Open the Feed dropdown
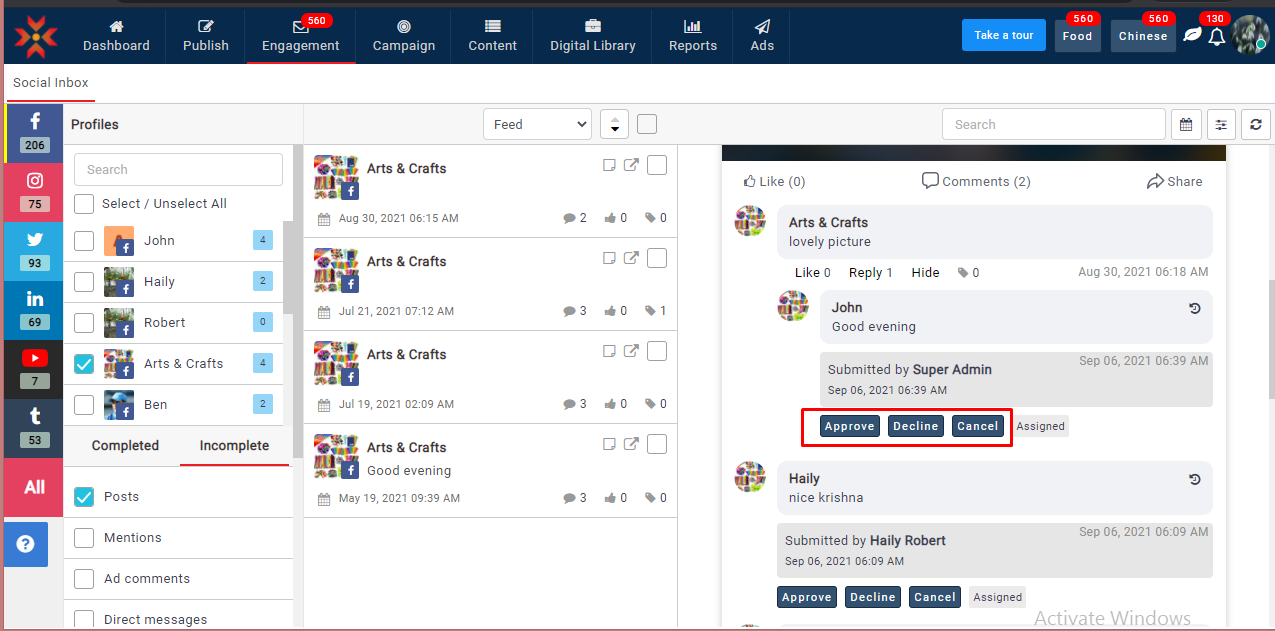Image resolution: width=1275 pixels, height=631 pixels. [537, 124]
